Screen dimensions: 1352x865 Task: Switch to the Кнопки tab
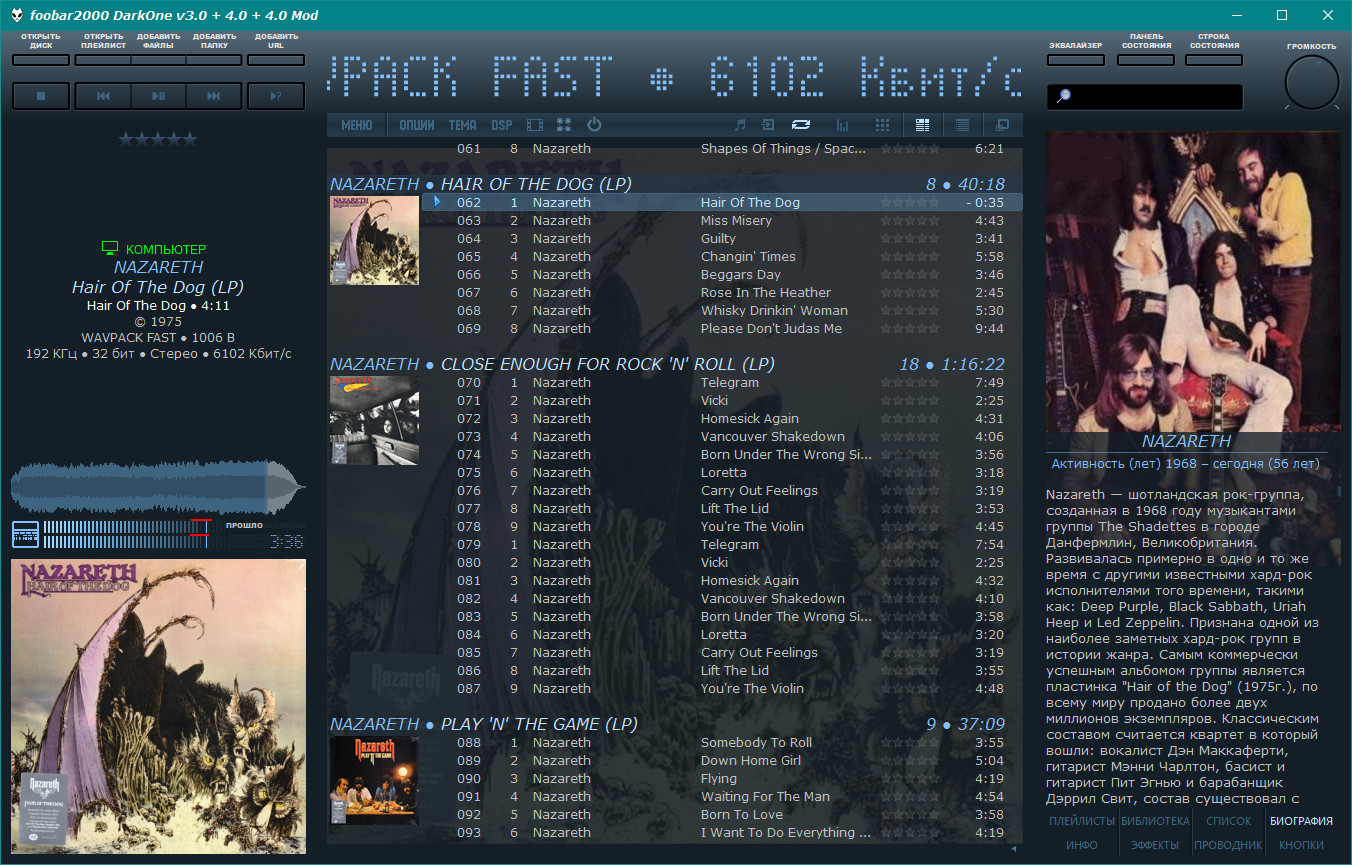[1302, 845]
